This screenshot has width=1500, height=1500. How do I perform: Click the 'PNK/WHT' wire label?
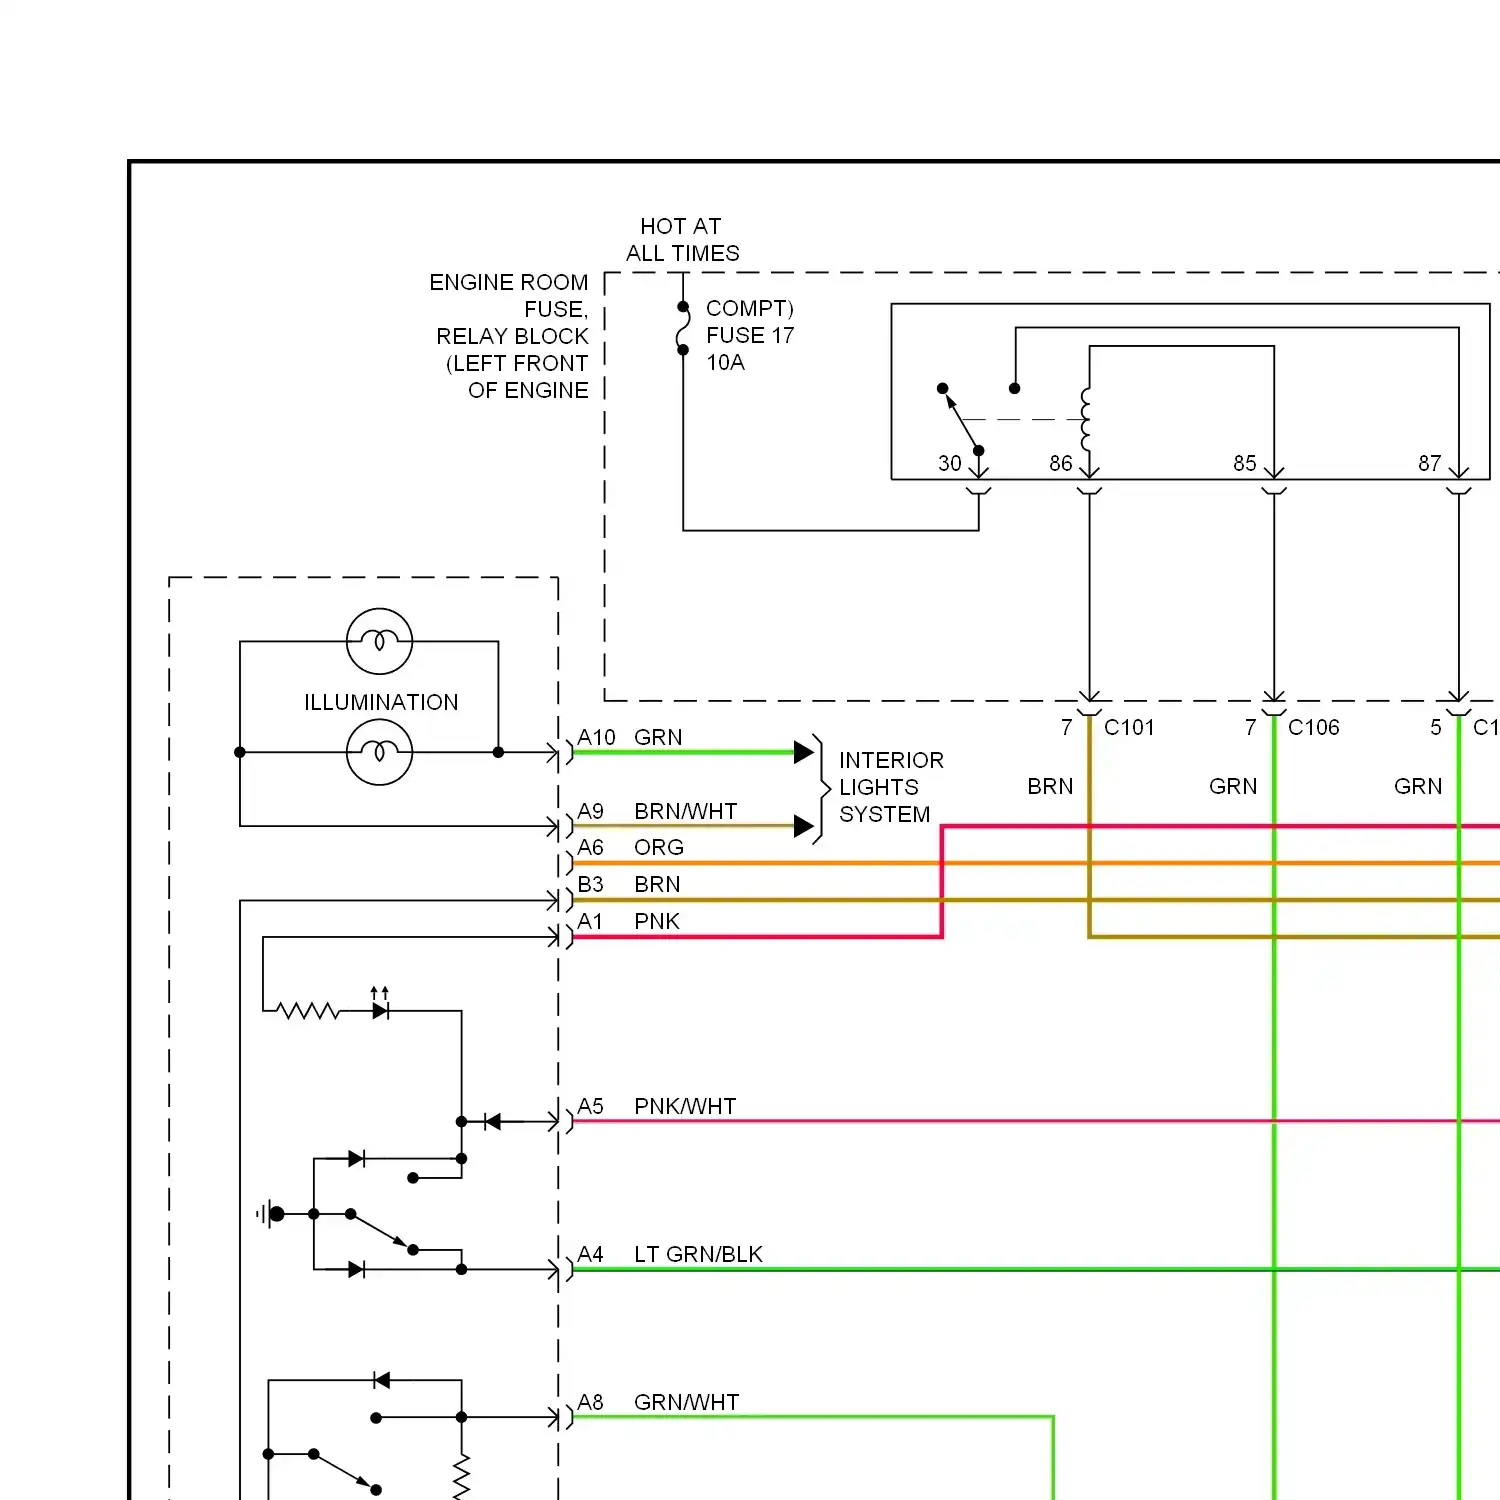click(685, 1106)
